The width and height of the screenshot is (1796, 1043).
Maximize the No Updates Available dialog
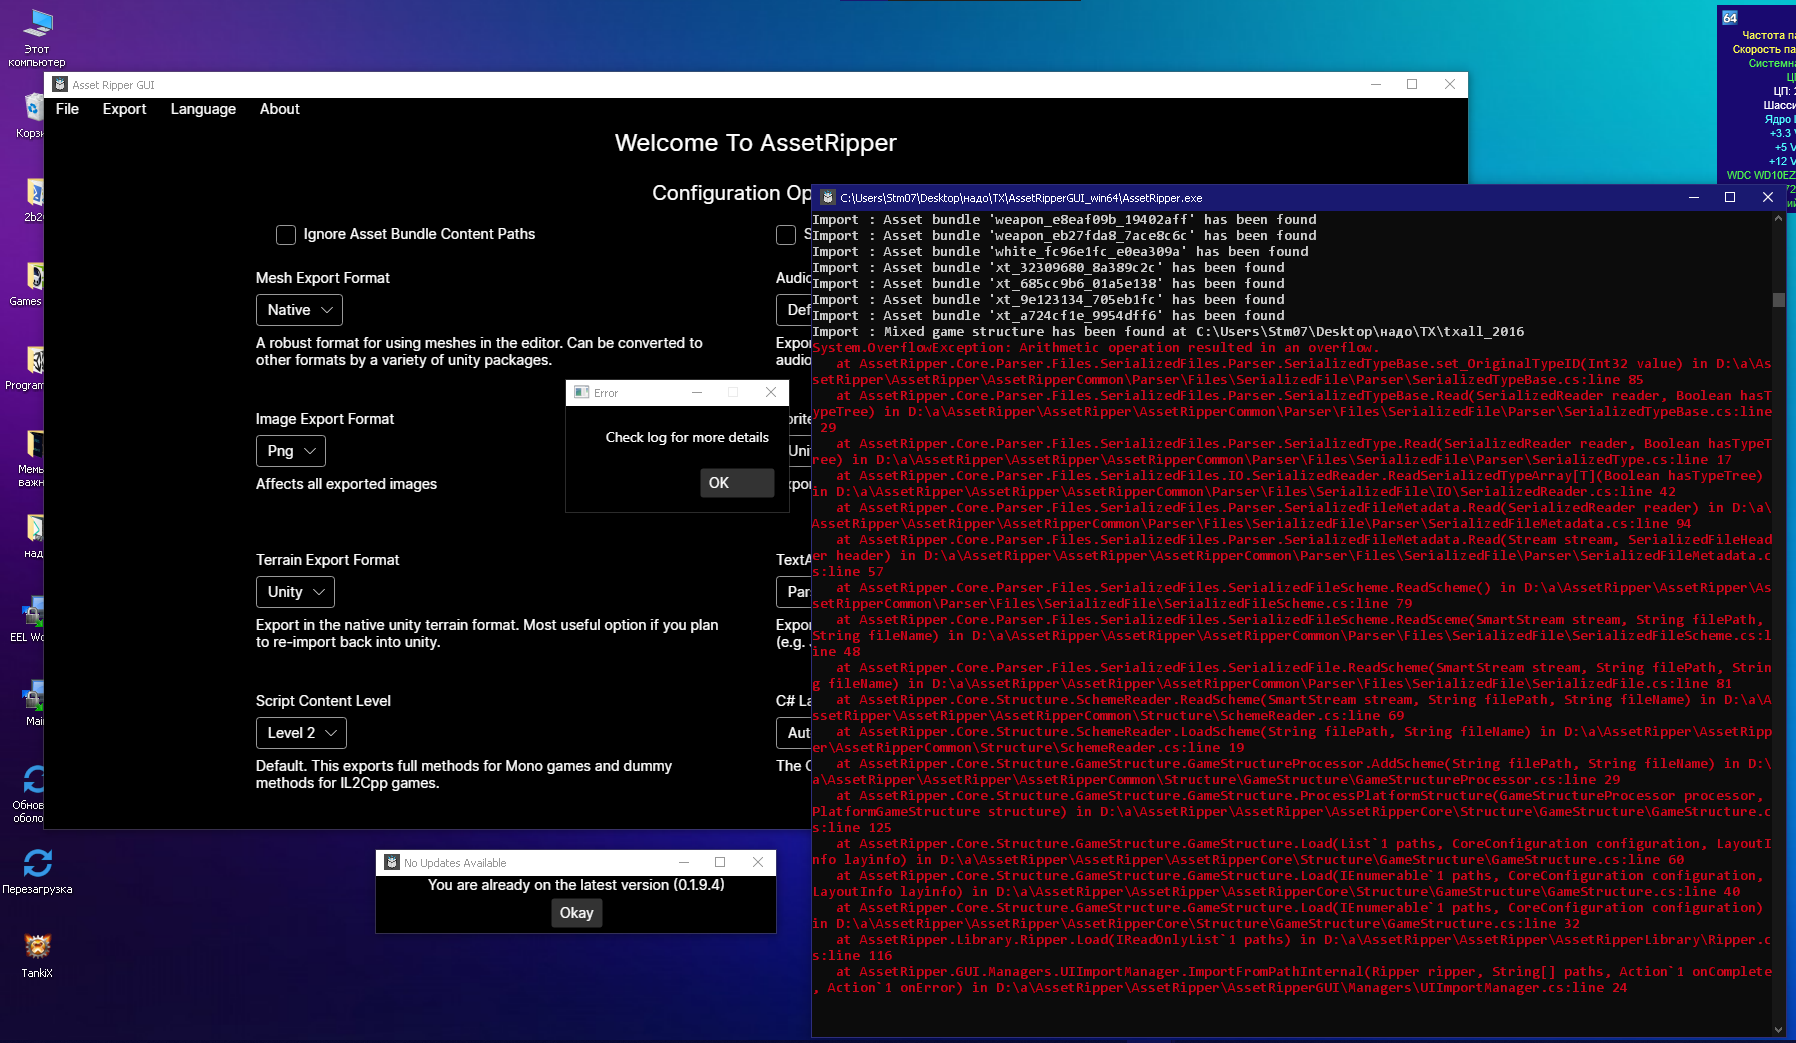(720, 862)
